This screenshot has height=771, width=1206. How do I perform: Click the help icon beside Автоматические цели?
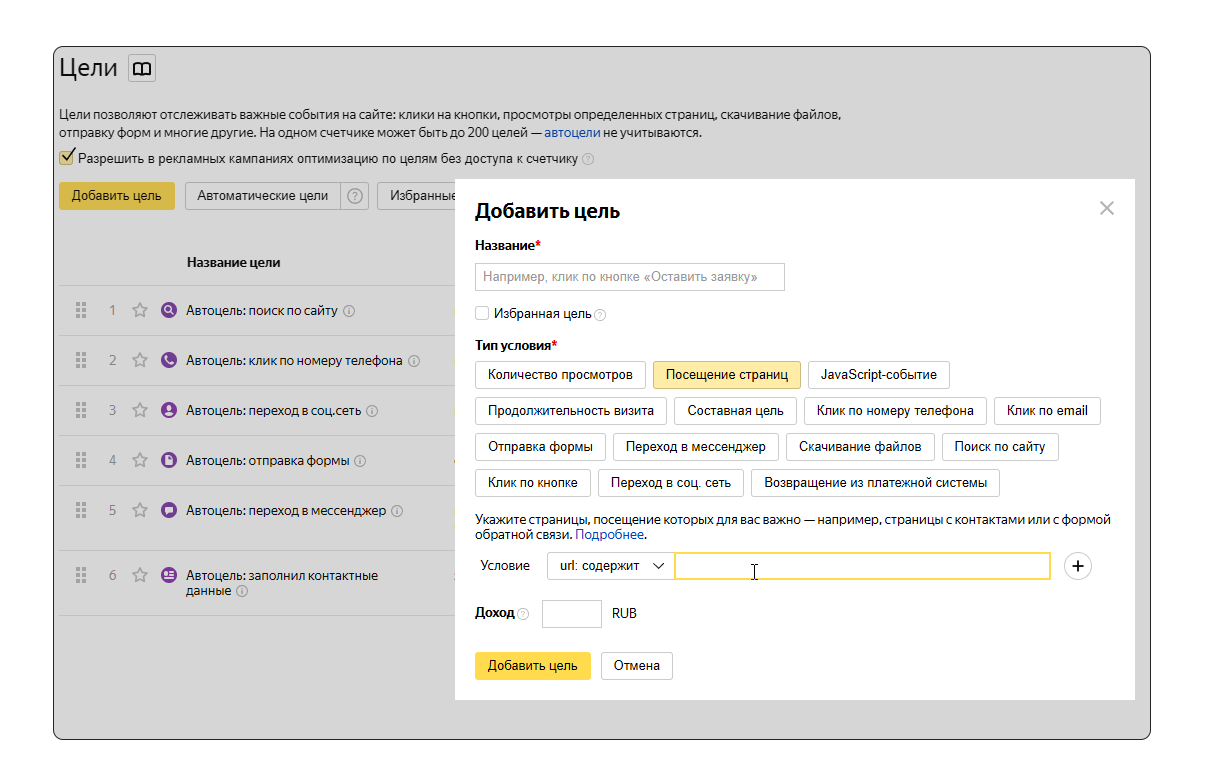tap(355, 196)
